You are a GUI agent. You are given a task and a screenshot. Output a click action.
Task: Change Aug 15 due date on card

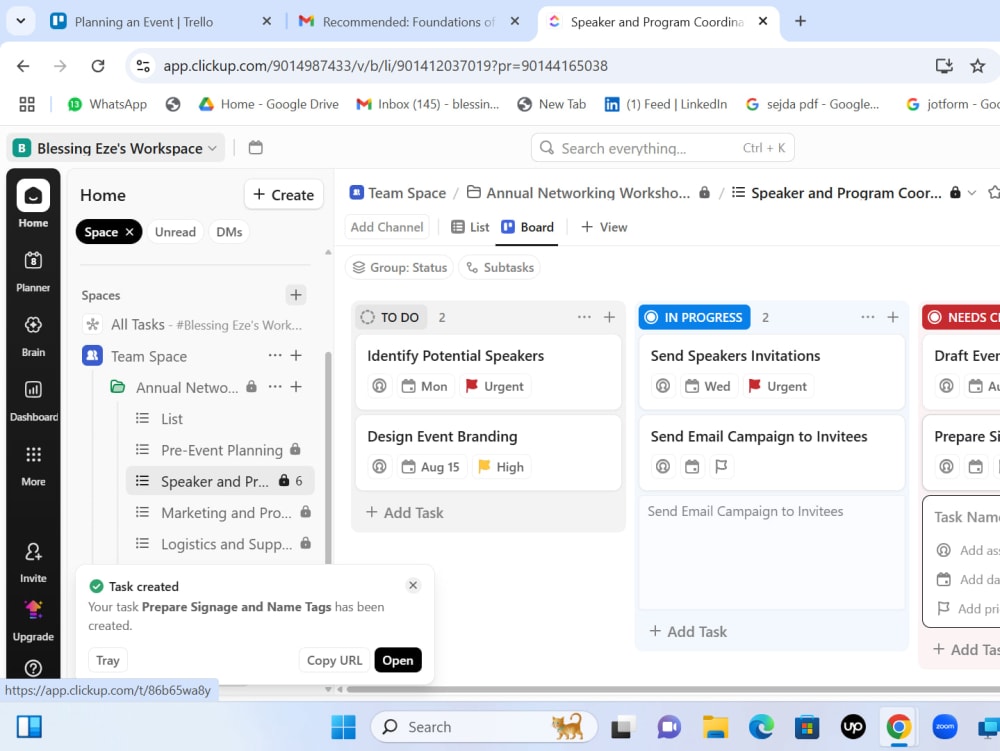click(x=430, y=467)
